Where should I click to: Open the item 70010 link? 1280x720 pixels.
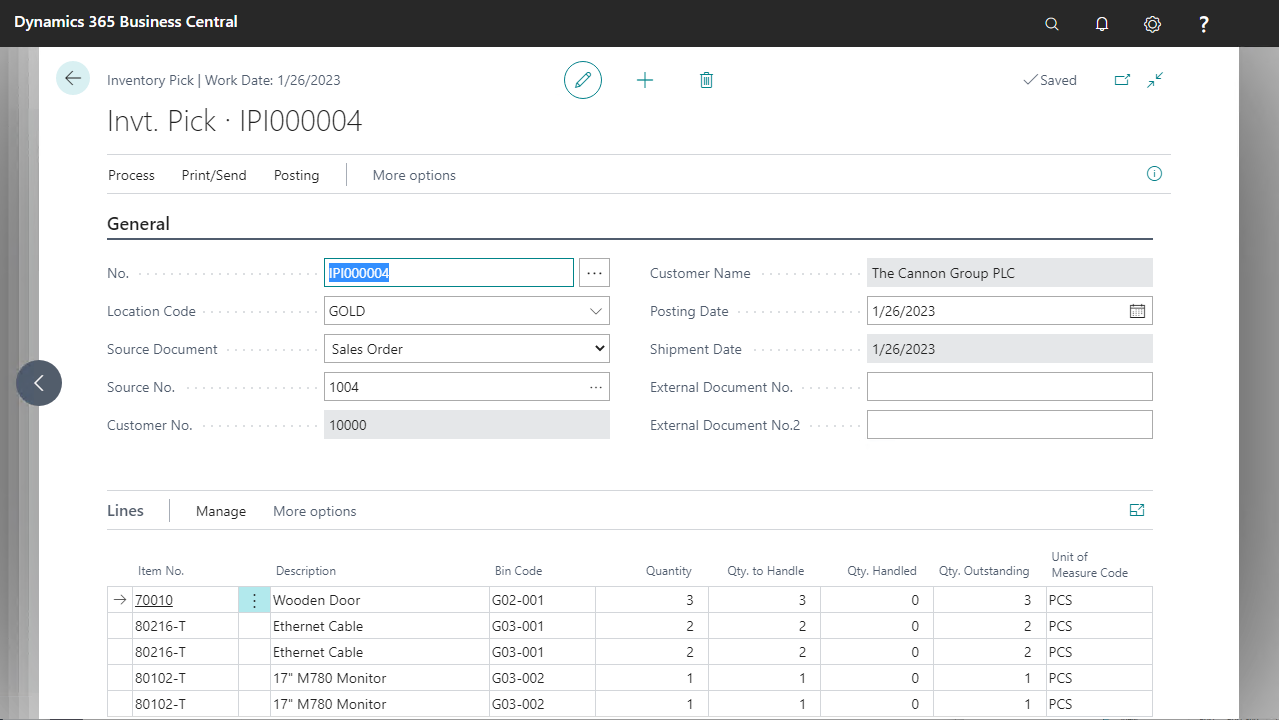(154, 600)
